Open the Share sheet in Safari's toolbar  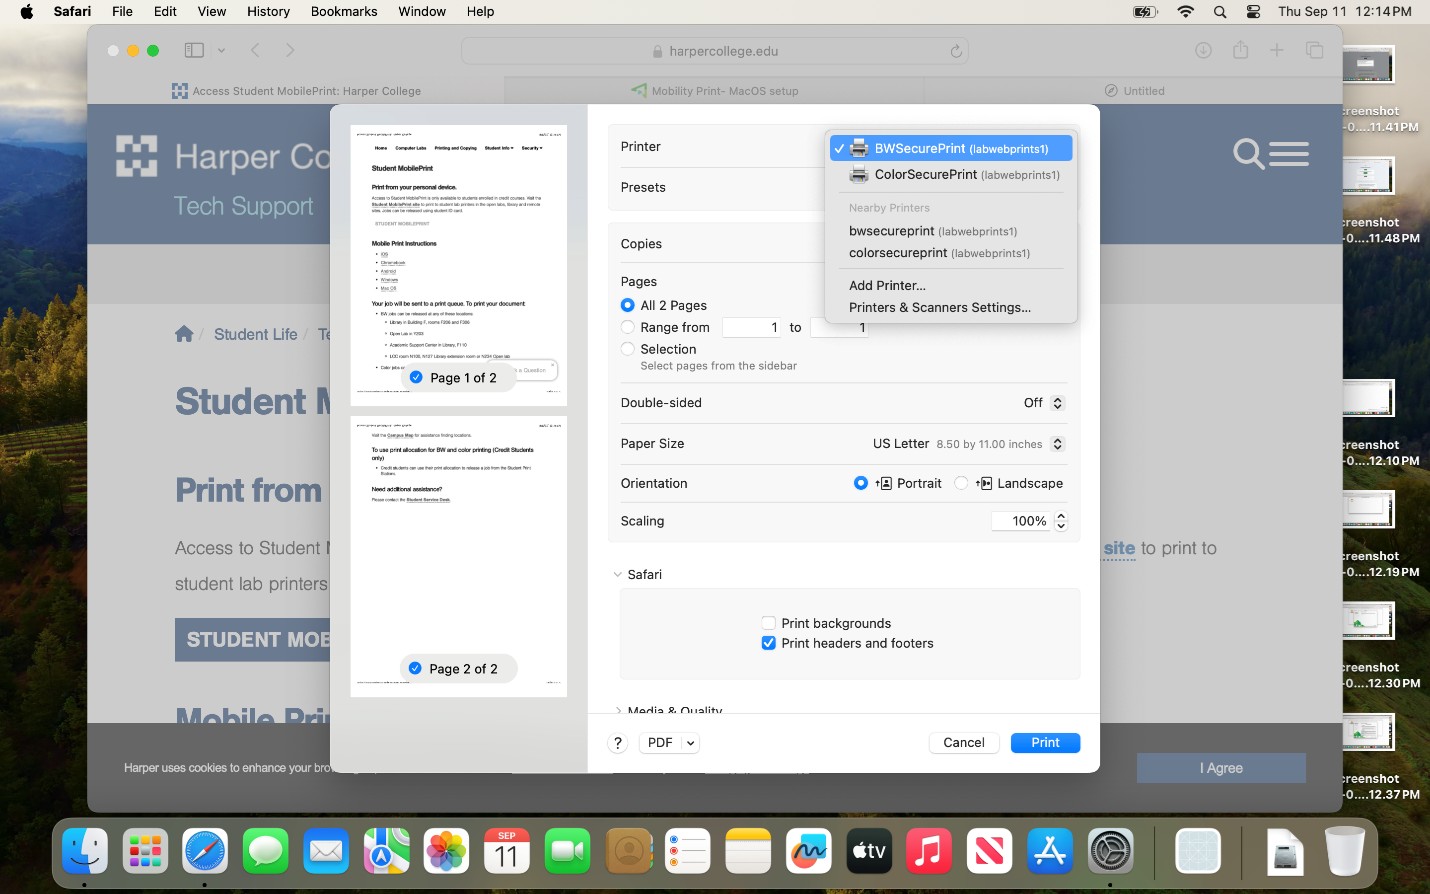[1240, 49]
